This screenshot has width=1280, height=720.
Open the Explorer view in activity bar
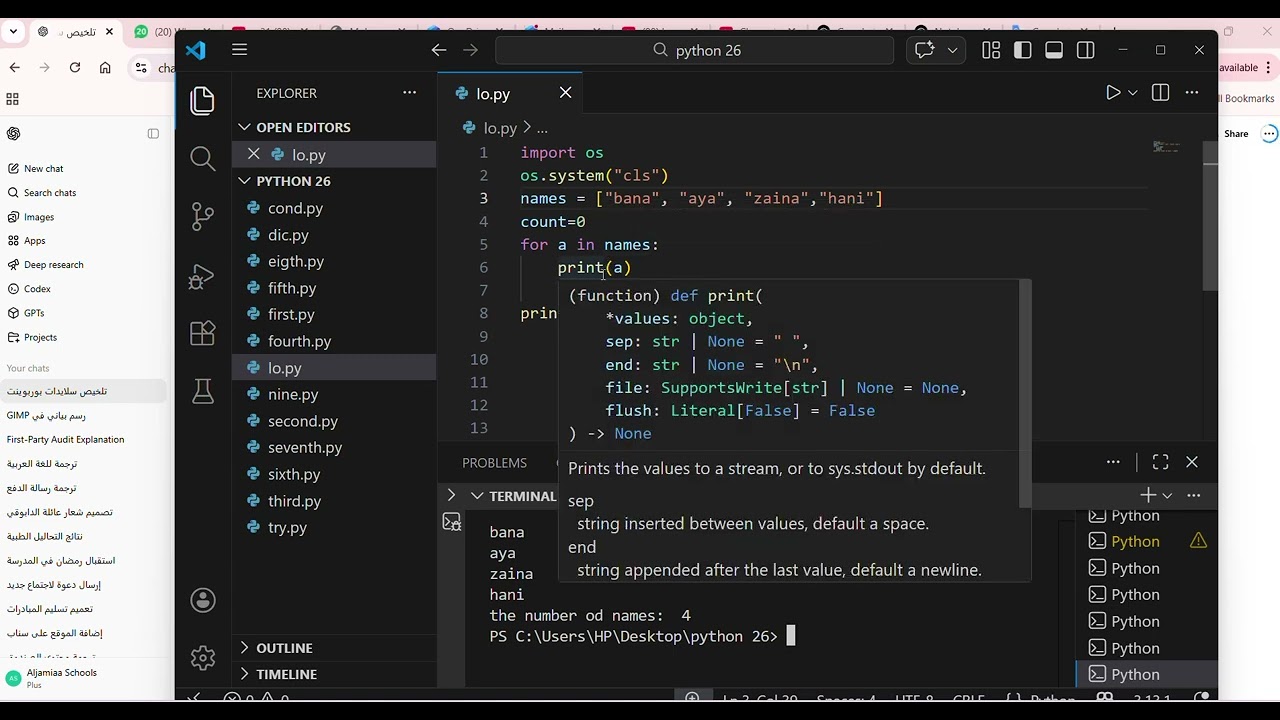(203, 100)
